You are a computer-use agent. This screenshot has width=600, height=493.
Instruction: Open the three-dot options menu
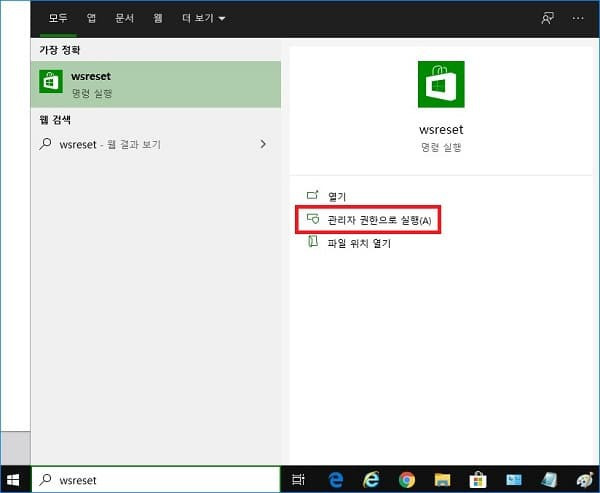[x=578, y=18]
